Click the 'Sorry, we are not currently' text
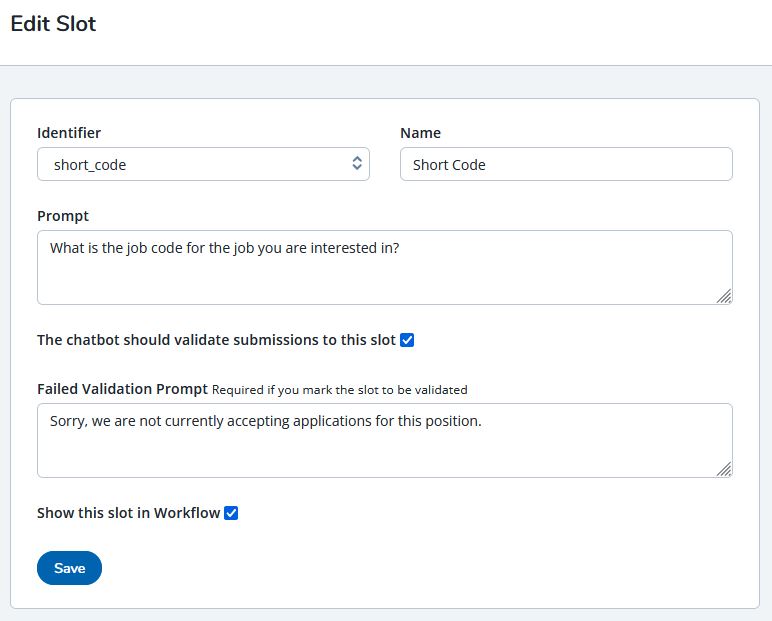 point(266,421)
